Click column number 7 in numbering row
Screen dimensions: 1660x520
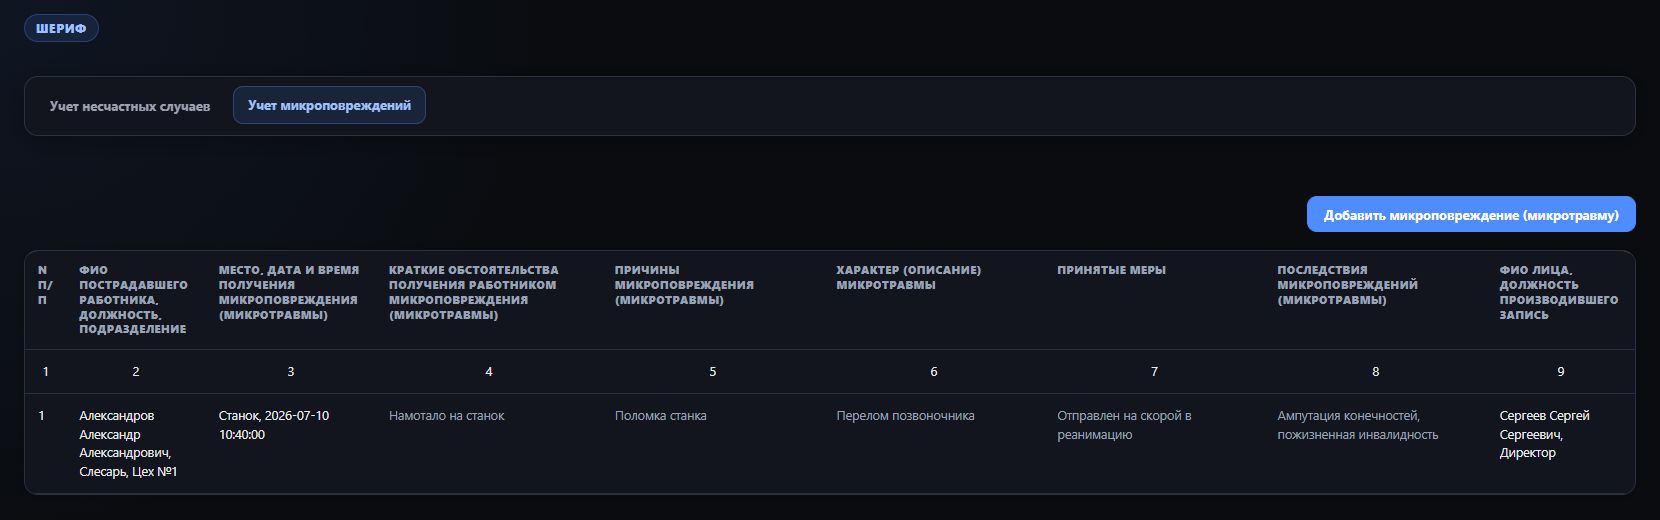1154,372
